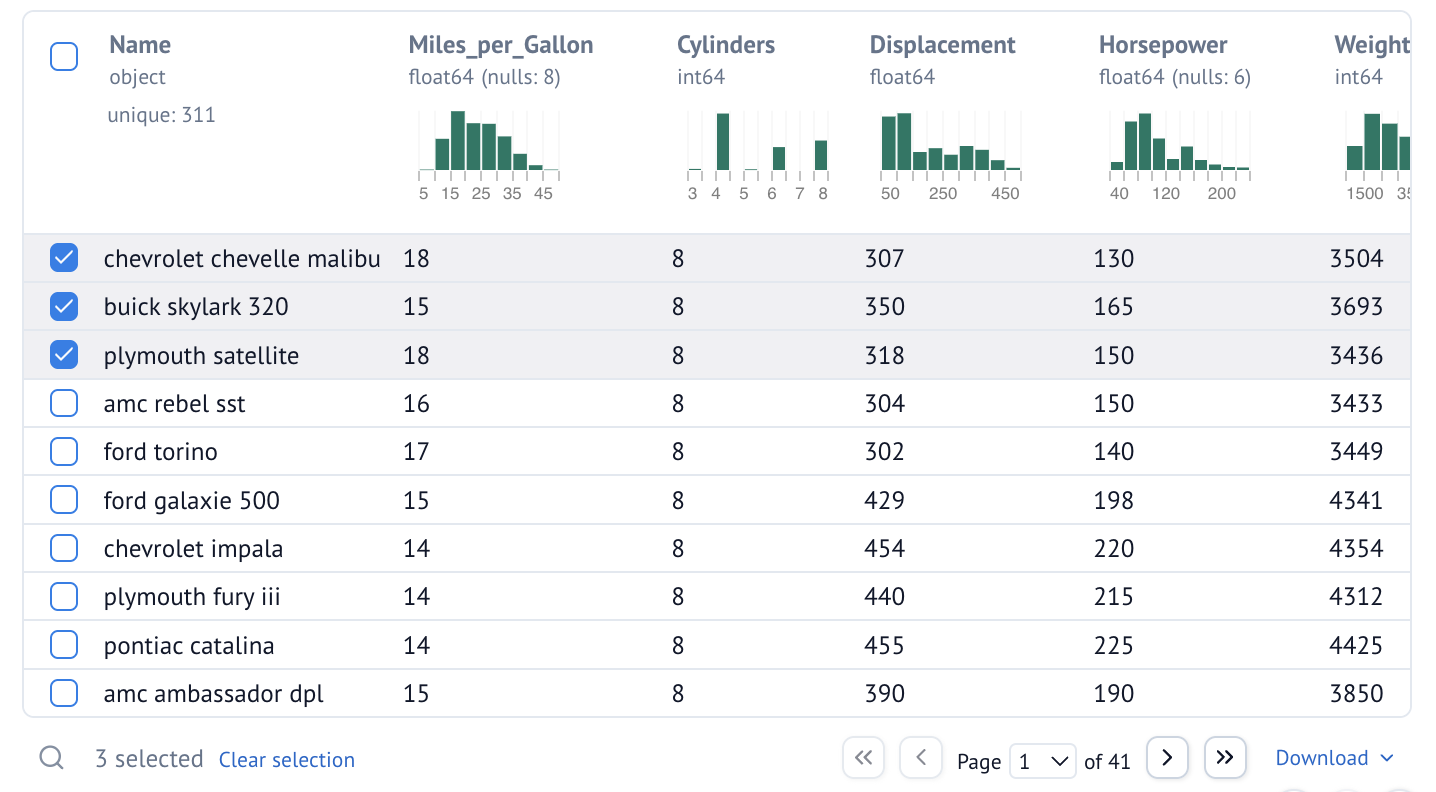
Task: Select the amc rebel sst row checkbox
Action: point(64,404)
